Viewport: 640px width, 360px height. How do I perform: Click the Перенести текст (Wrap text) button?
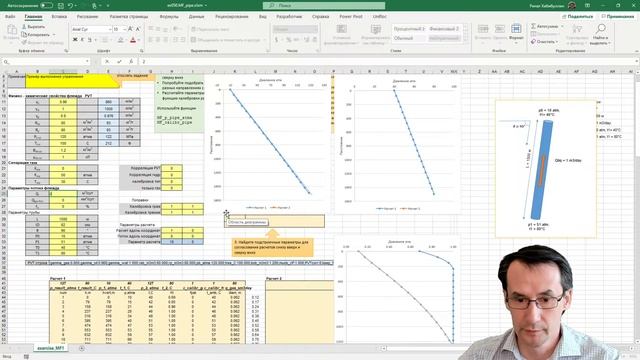(x=211, y=29)
